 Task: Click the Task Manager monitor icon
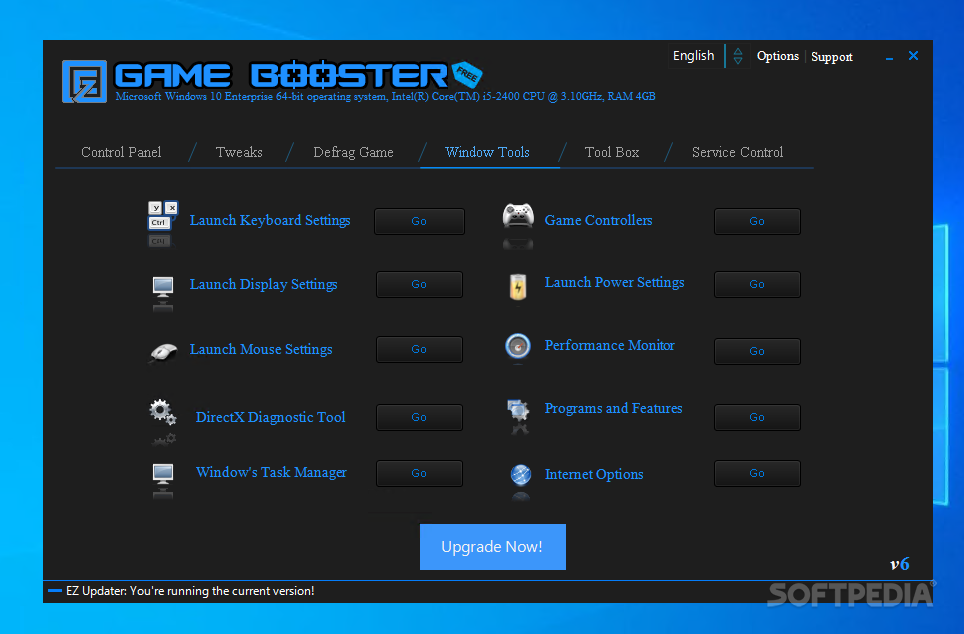pos(163,474)
